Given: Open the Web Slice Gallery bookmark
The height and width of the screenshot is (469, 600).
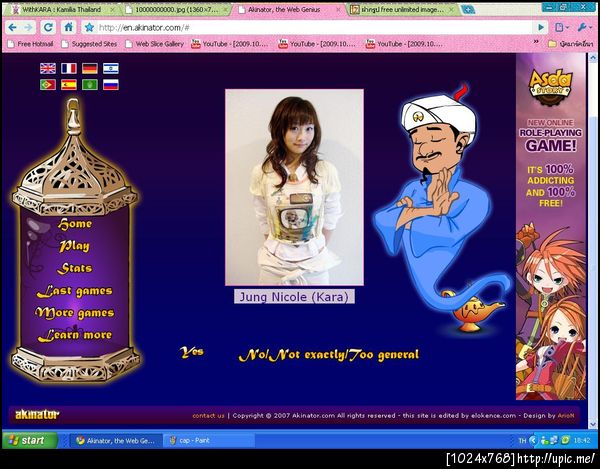Looking at the screenshot, I should [155, 44].
